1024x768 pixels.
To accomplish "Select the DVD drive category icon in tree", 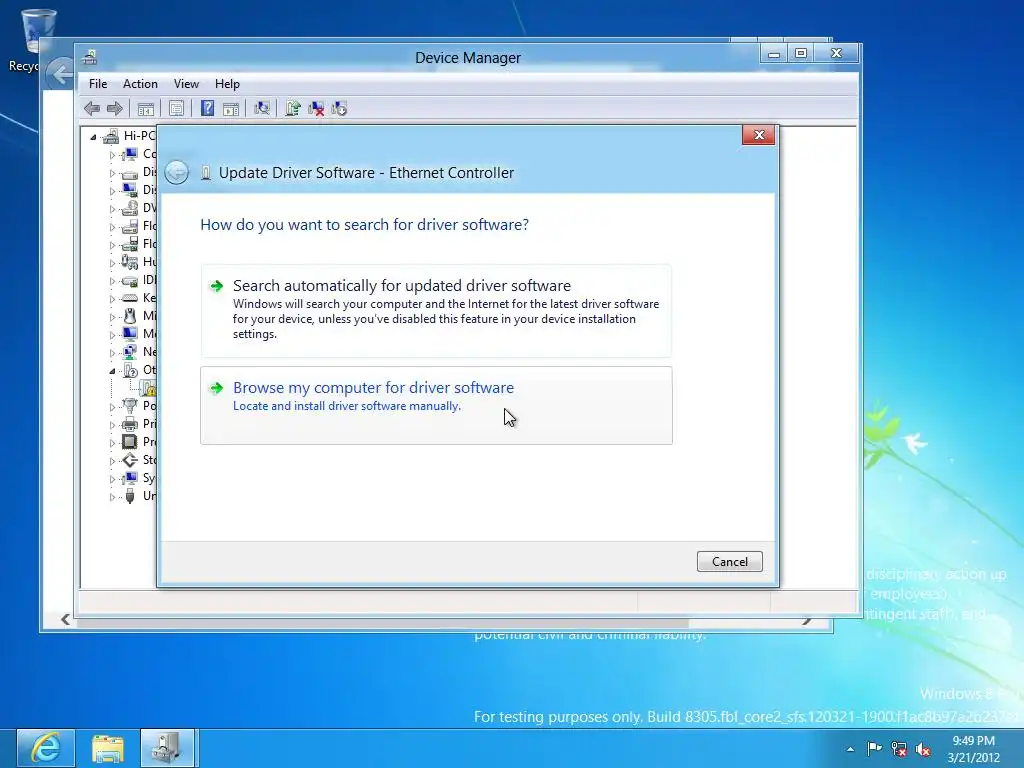I will [130, 208].
